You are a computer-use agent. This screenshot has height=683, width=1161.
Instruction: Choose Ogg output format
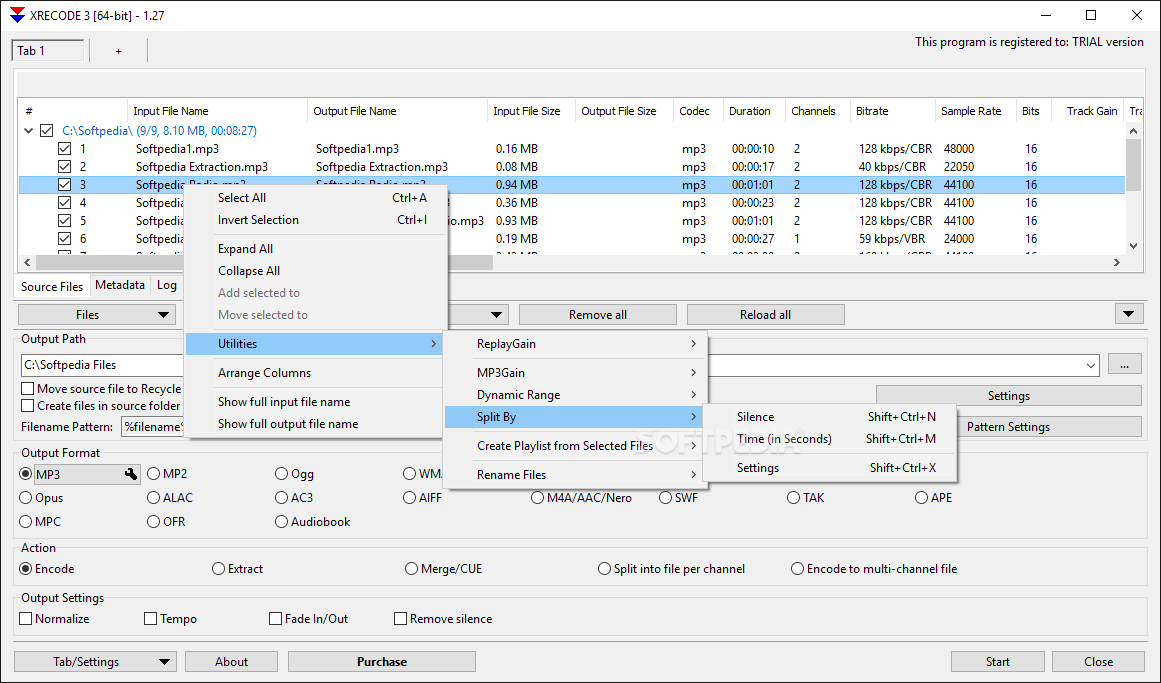281,473
